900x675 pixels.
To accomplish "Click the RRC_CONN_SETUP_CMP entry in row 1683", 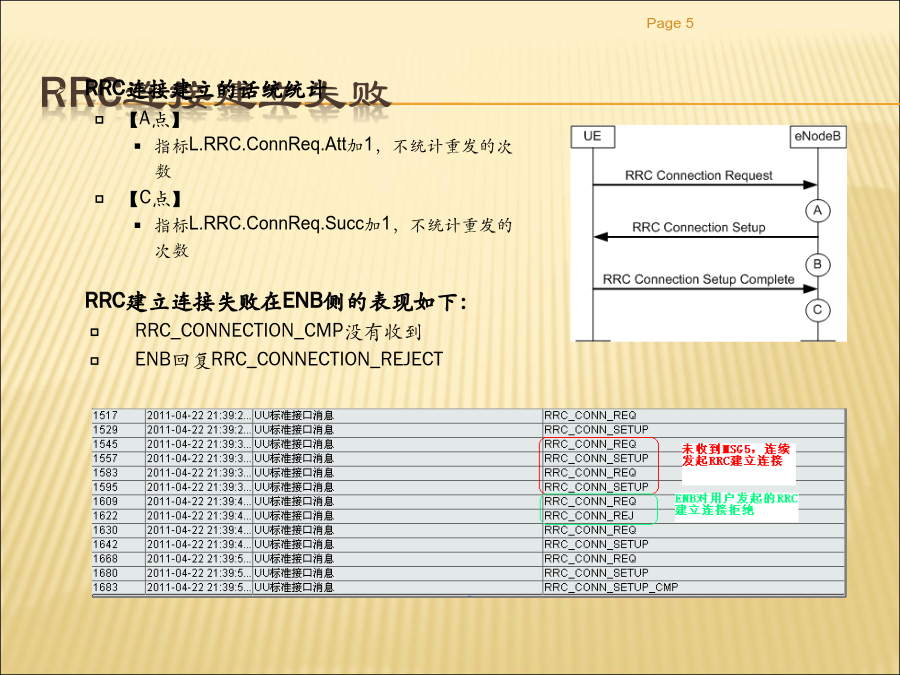I will click(x=611, y=588).
